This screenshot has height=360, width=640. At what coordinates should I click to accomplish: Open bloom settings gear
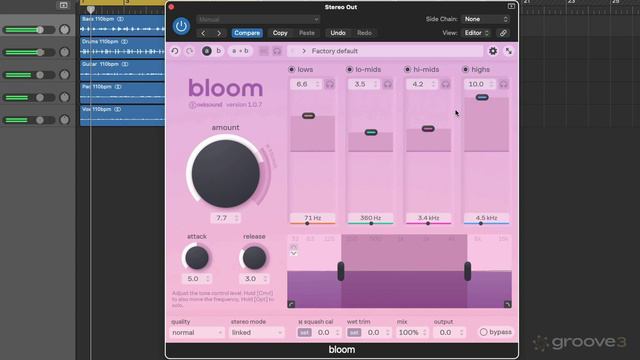click(x=493, y=51)
